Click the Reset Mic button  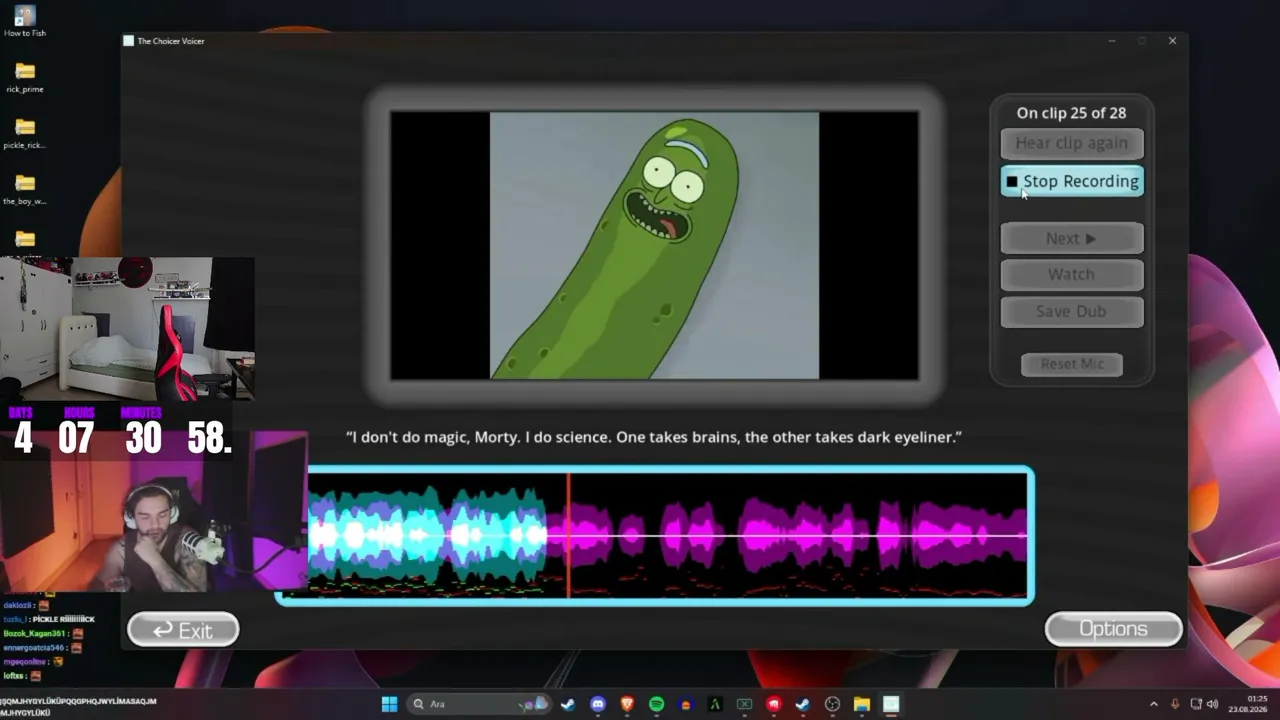(x=1072, y=364)
